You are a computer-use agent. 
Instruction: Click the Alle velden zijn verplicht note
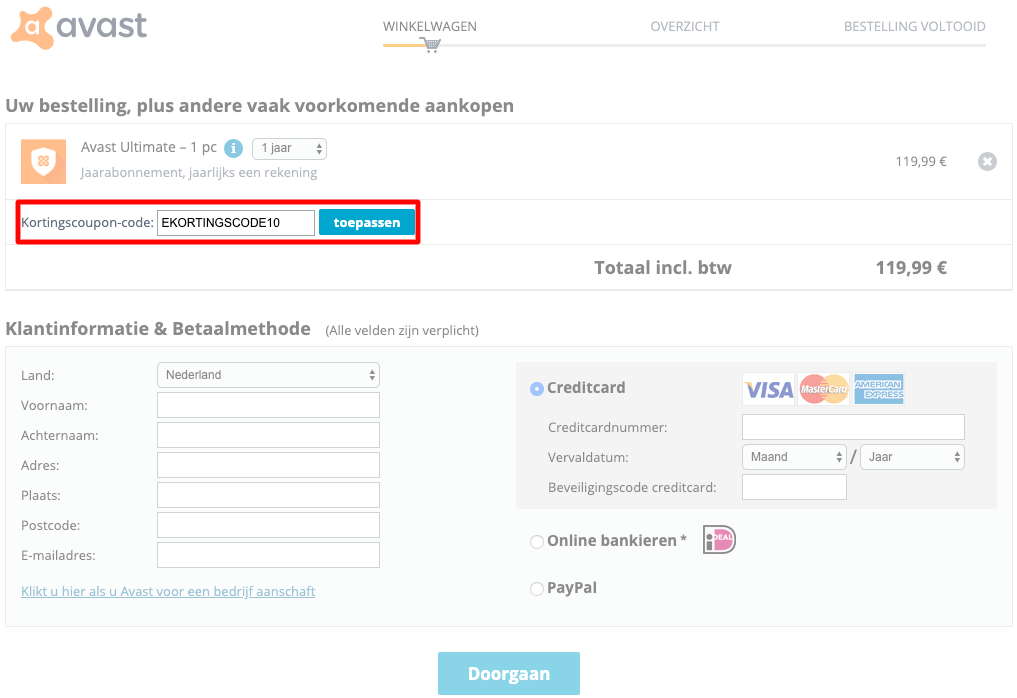point(402,331)
